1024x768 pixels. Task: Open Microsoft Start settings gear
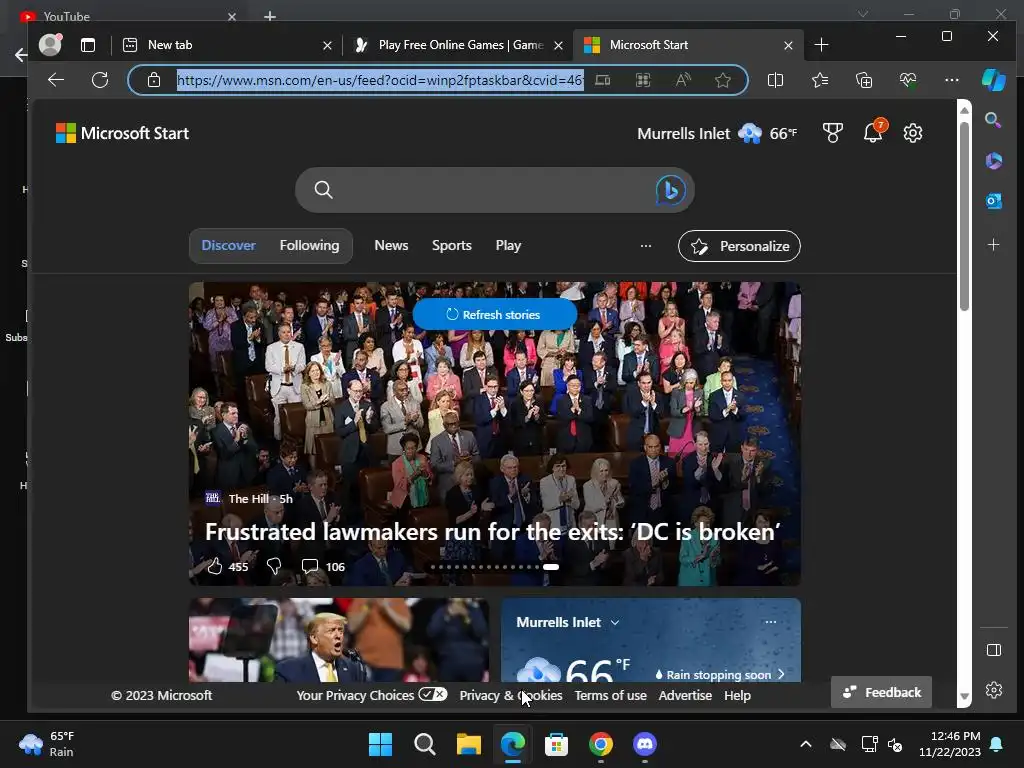coord(912,133)
